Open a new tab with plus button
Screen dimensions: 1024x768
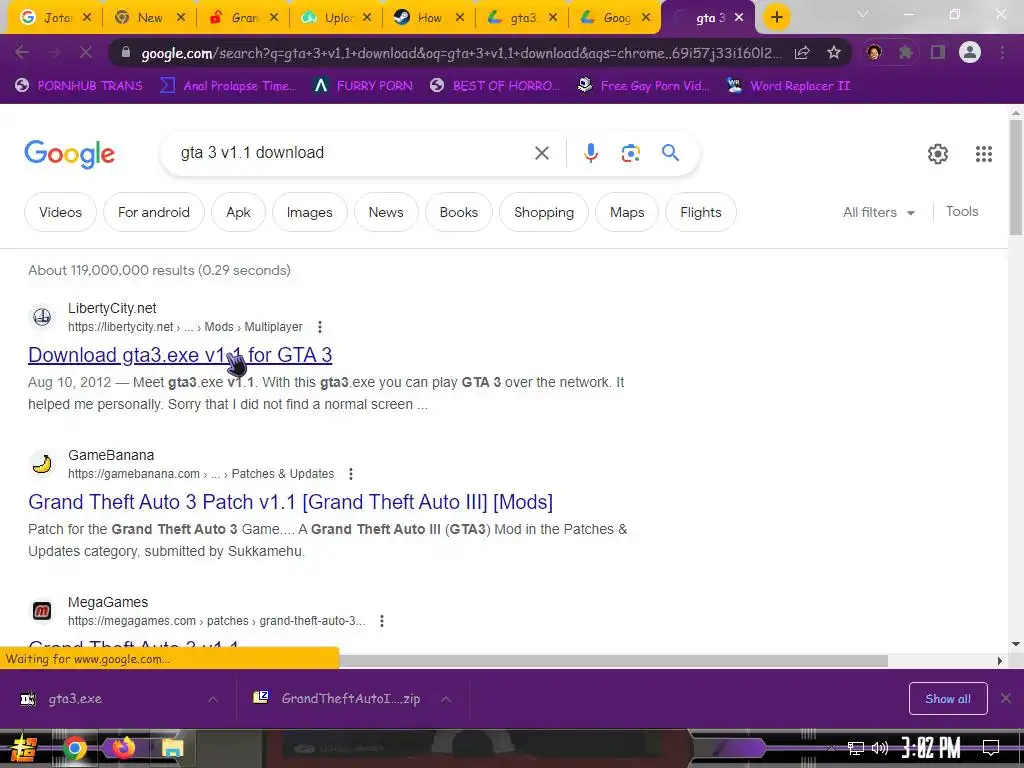click(x=776, y=18)
